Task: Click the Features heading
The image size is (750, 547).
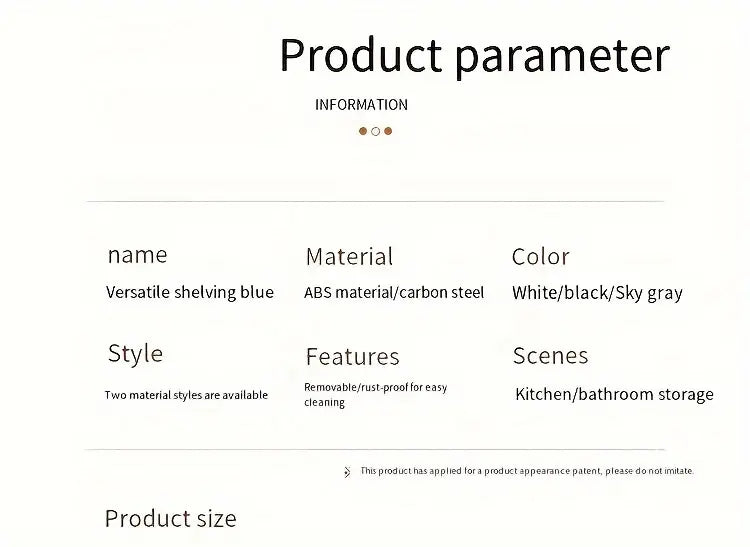Action: point(352,357)
